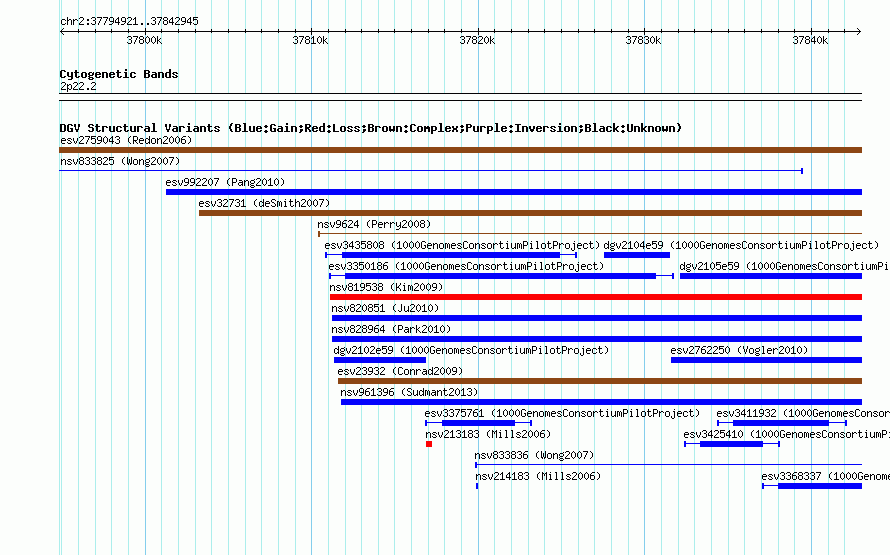Open esv3411932 variant label
This screenshot has width=890, height=555.
coord(803,413)
